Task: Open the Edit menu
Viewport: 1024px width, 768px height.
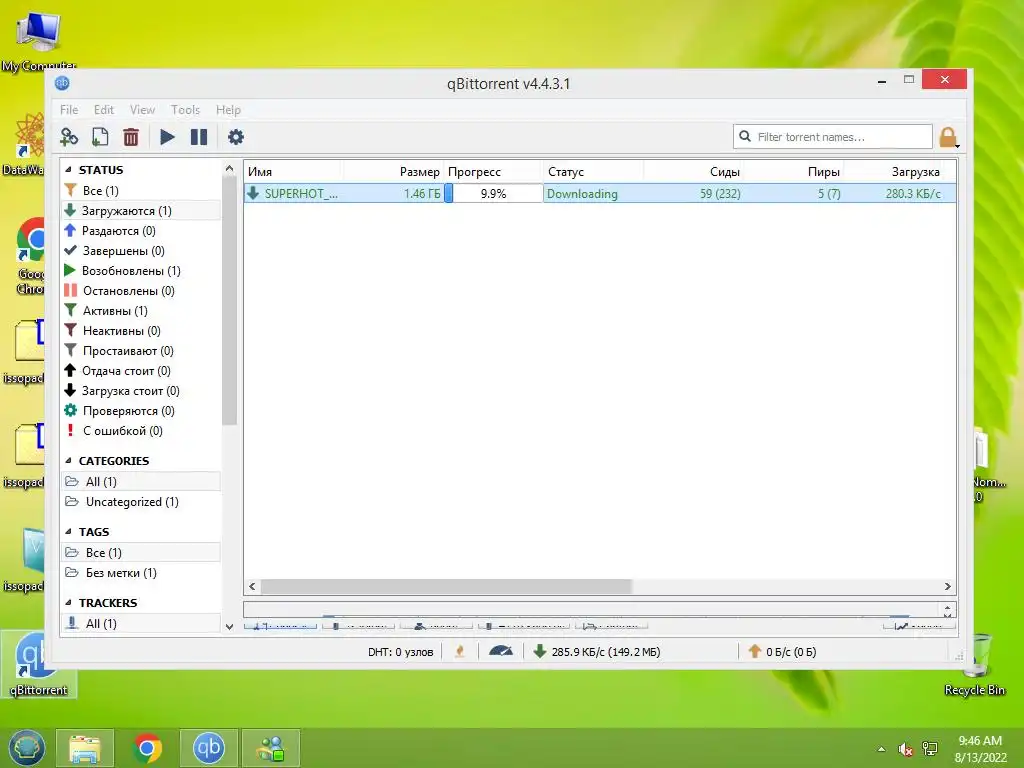Action: coord(103,110)
